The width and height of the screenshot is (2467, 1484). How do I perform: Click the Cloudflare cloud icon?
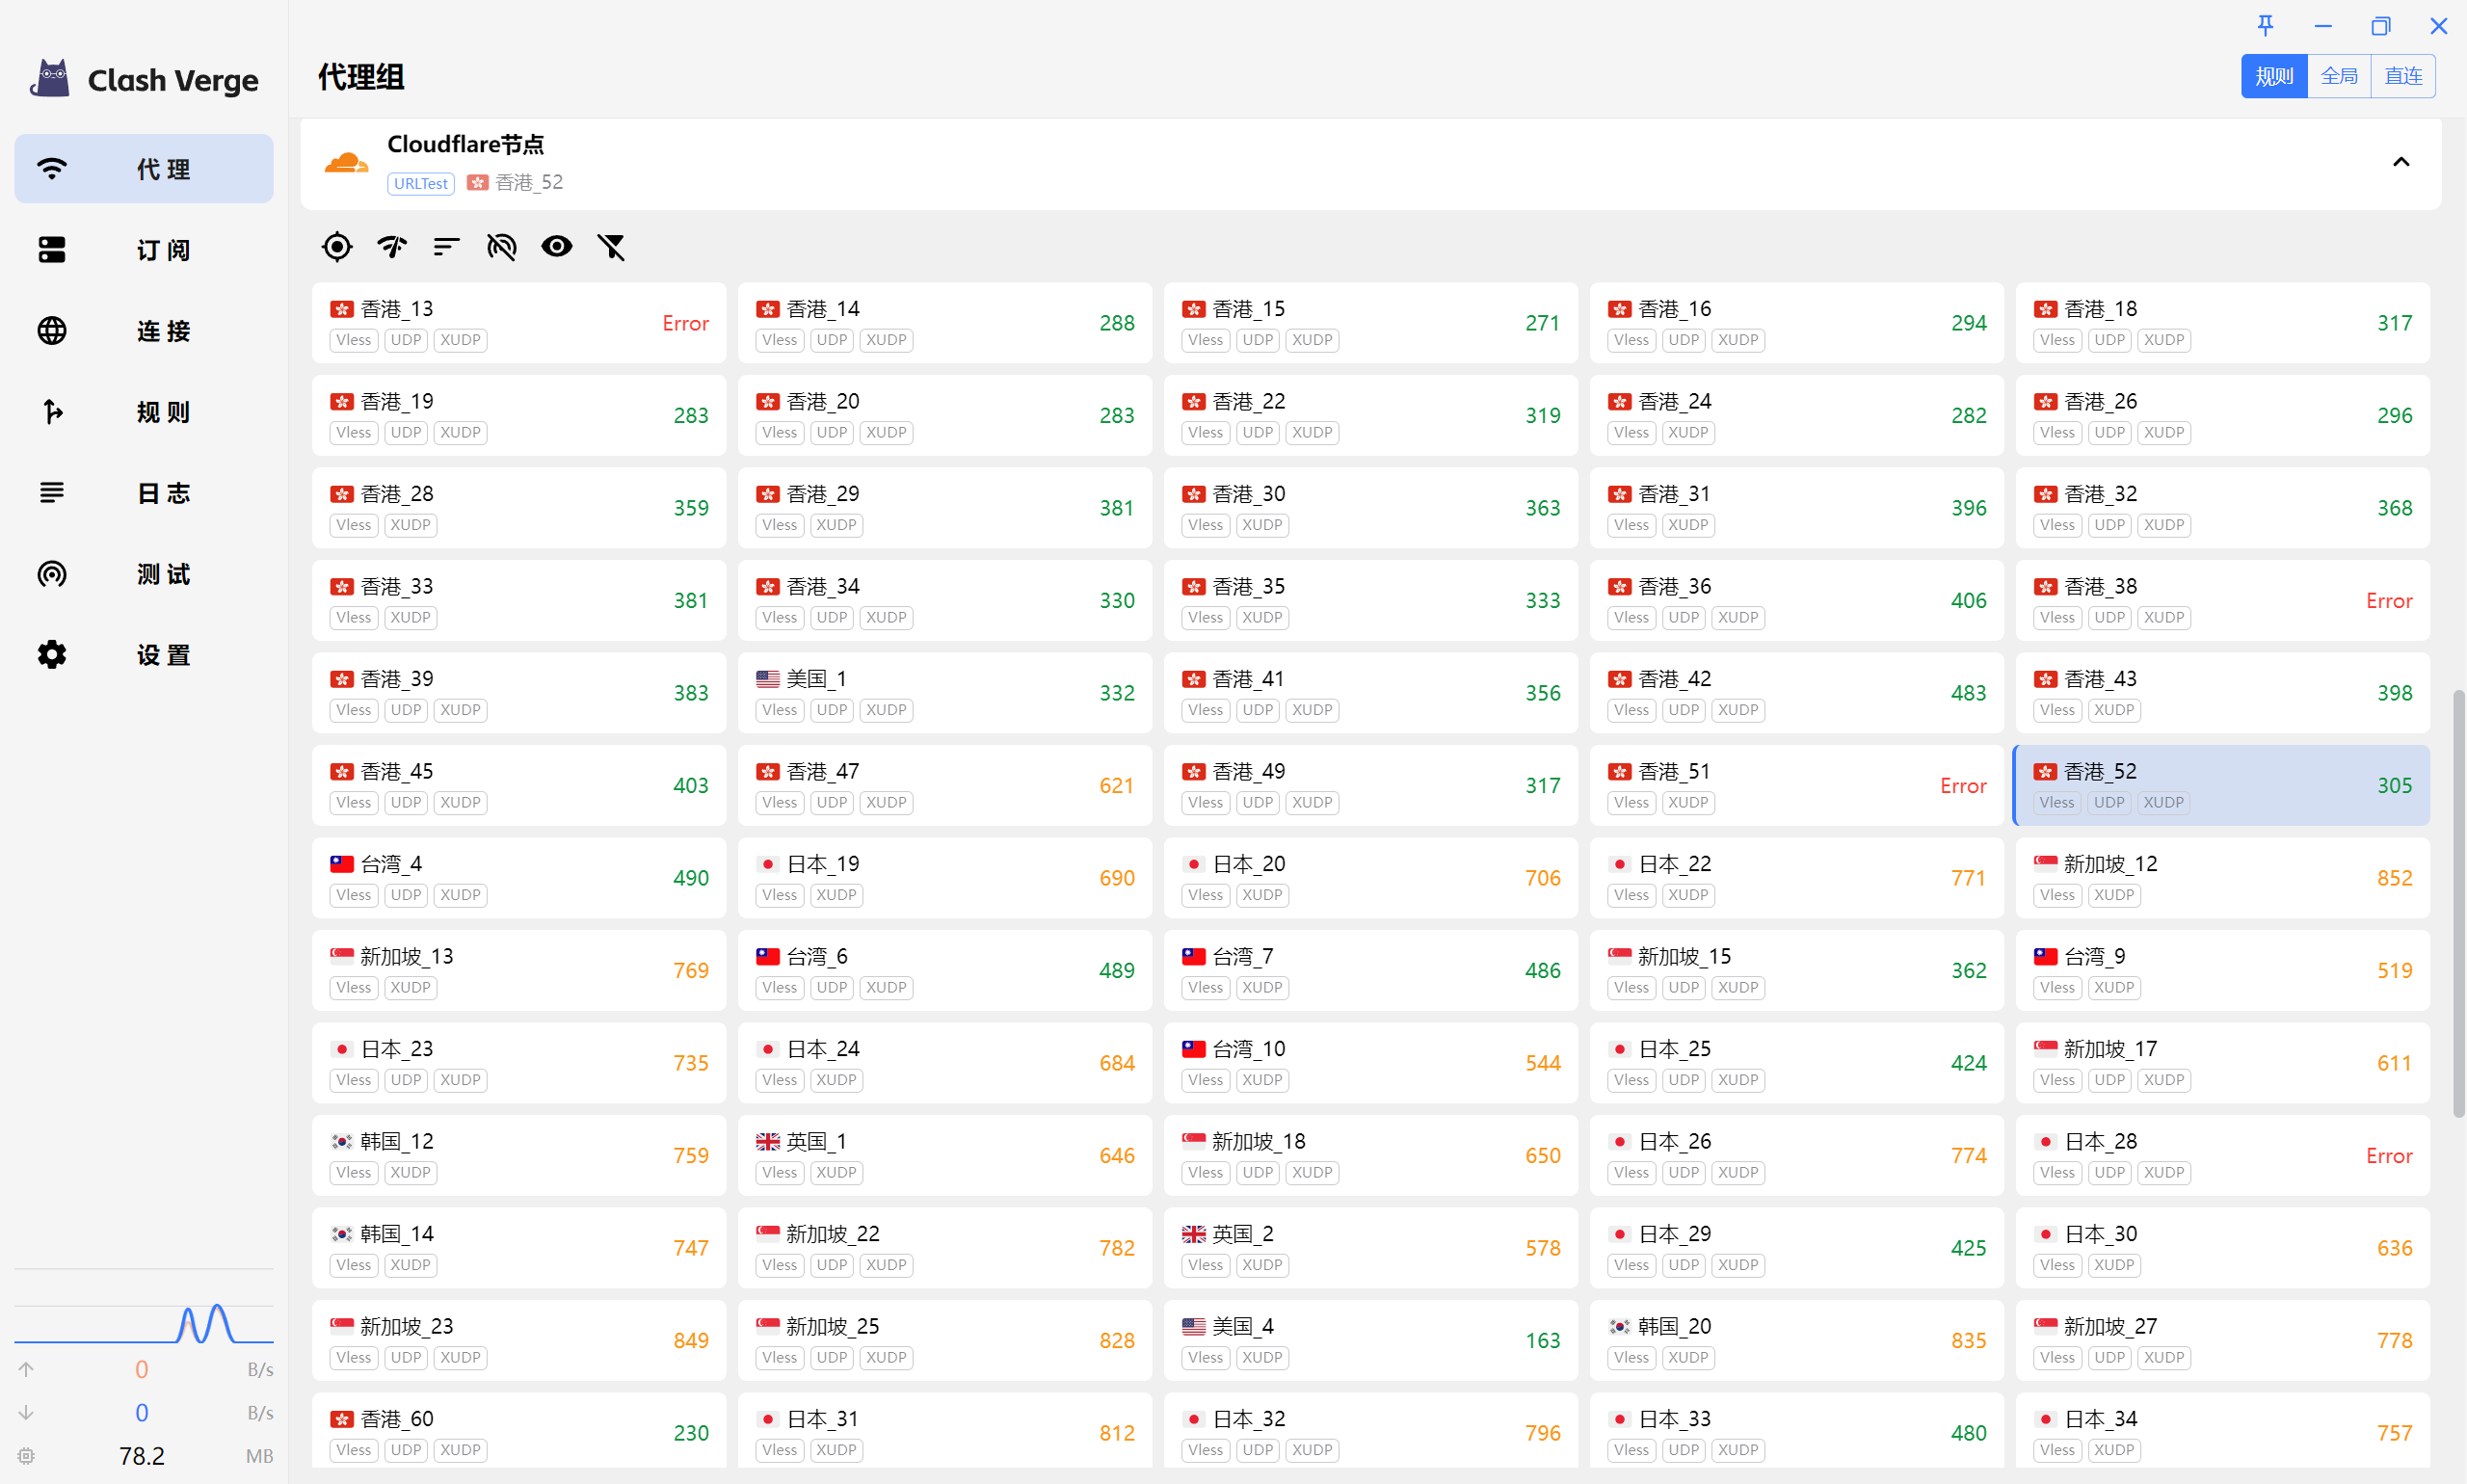pyautogui.click(x=346, y=163)
